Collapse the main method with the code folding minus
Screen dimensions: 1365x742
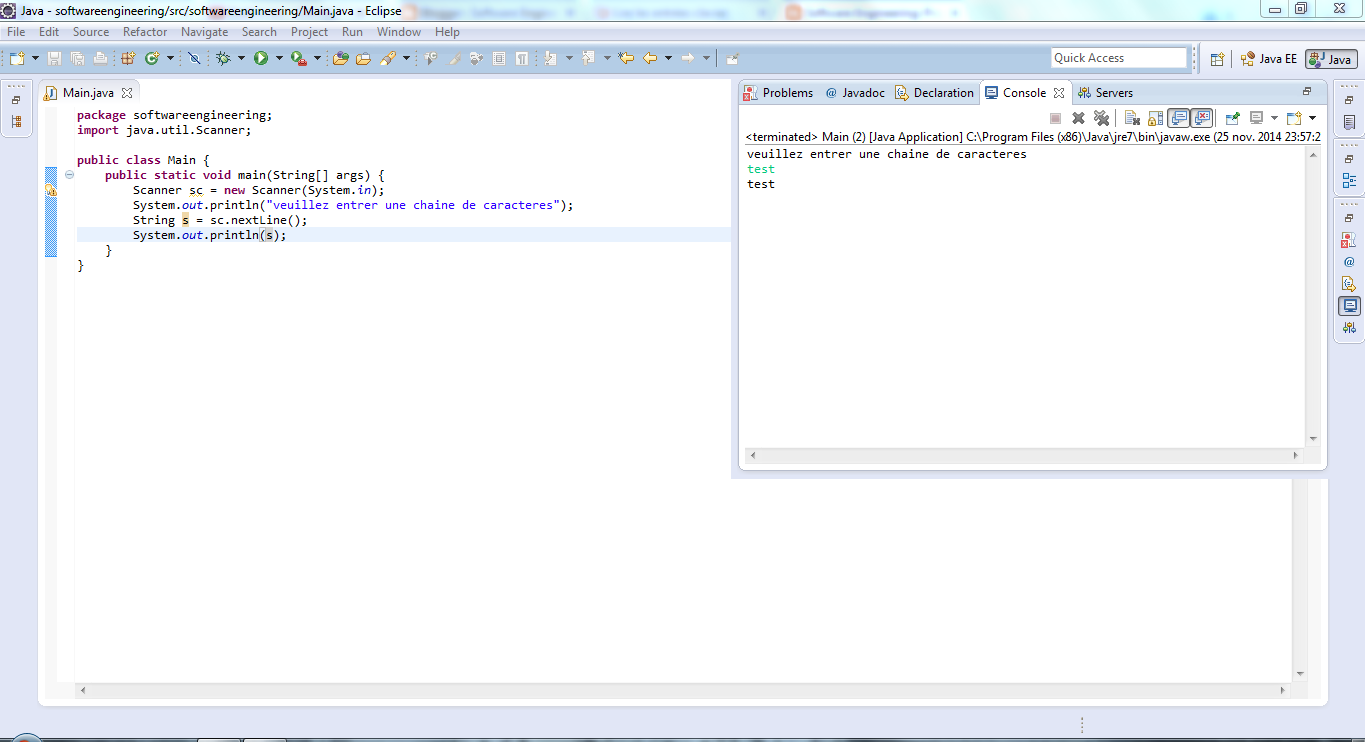click(67, 174)
